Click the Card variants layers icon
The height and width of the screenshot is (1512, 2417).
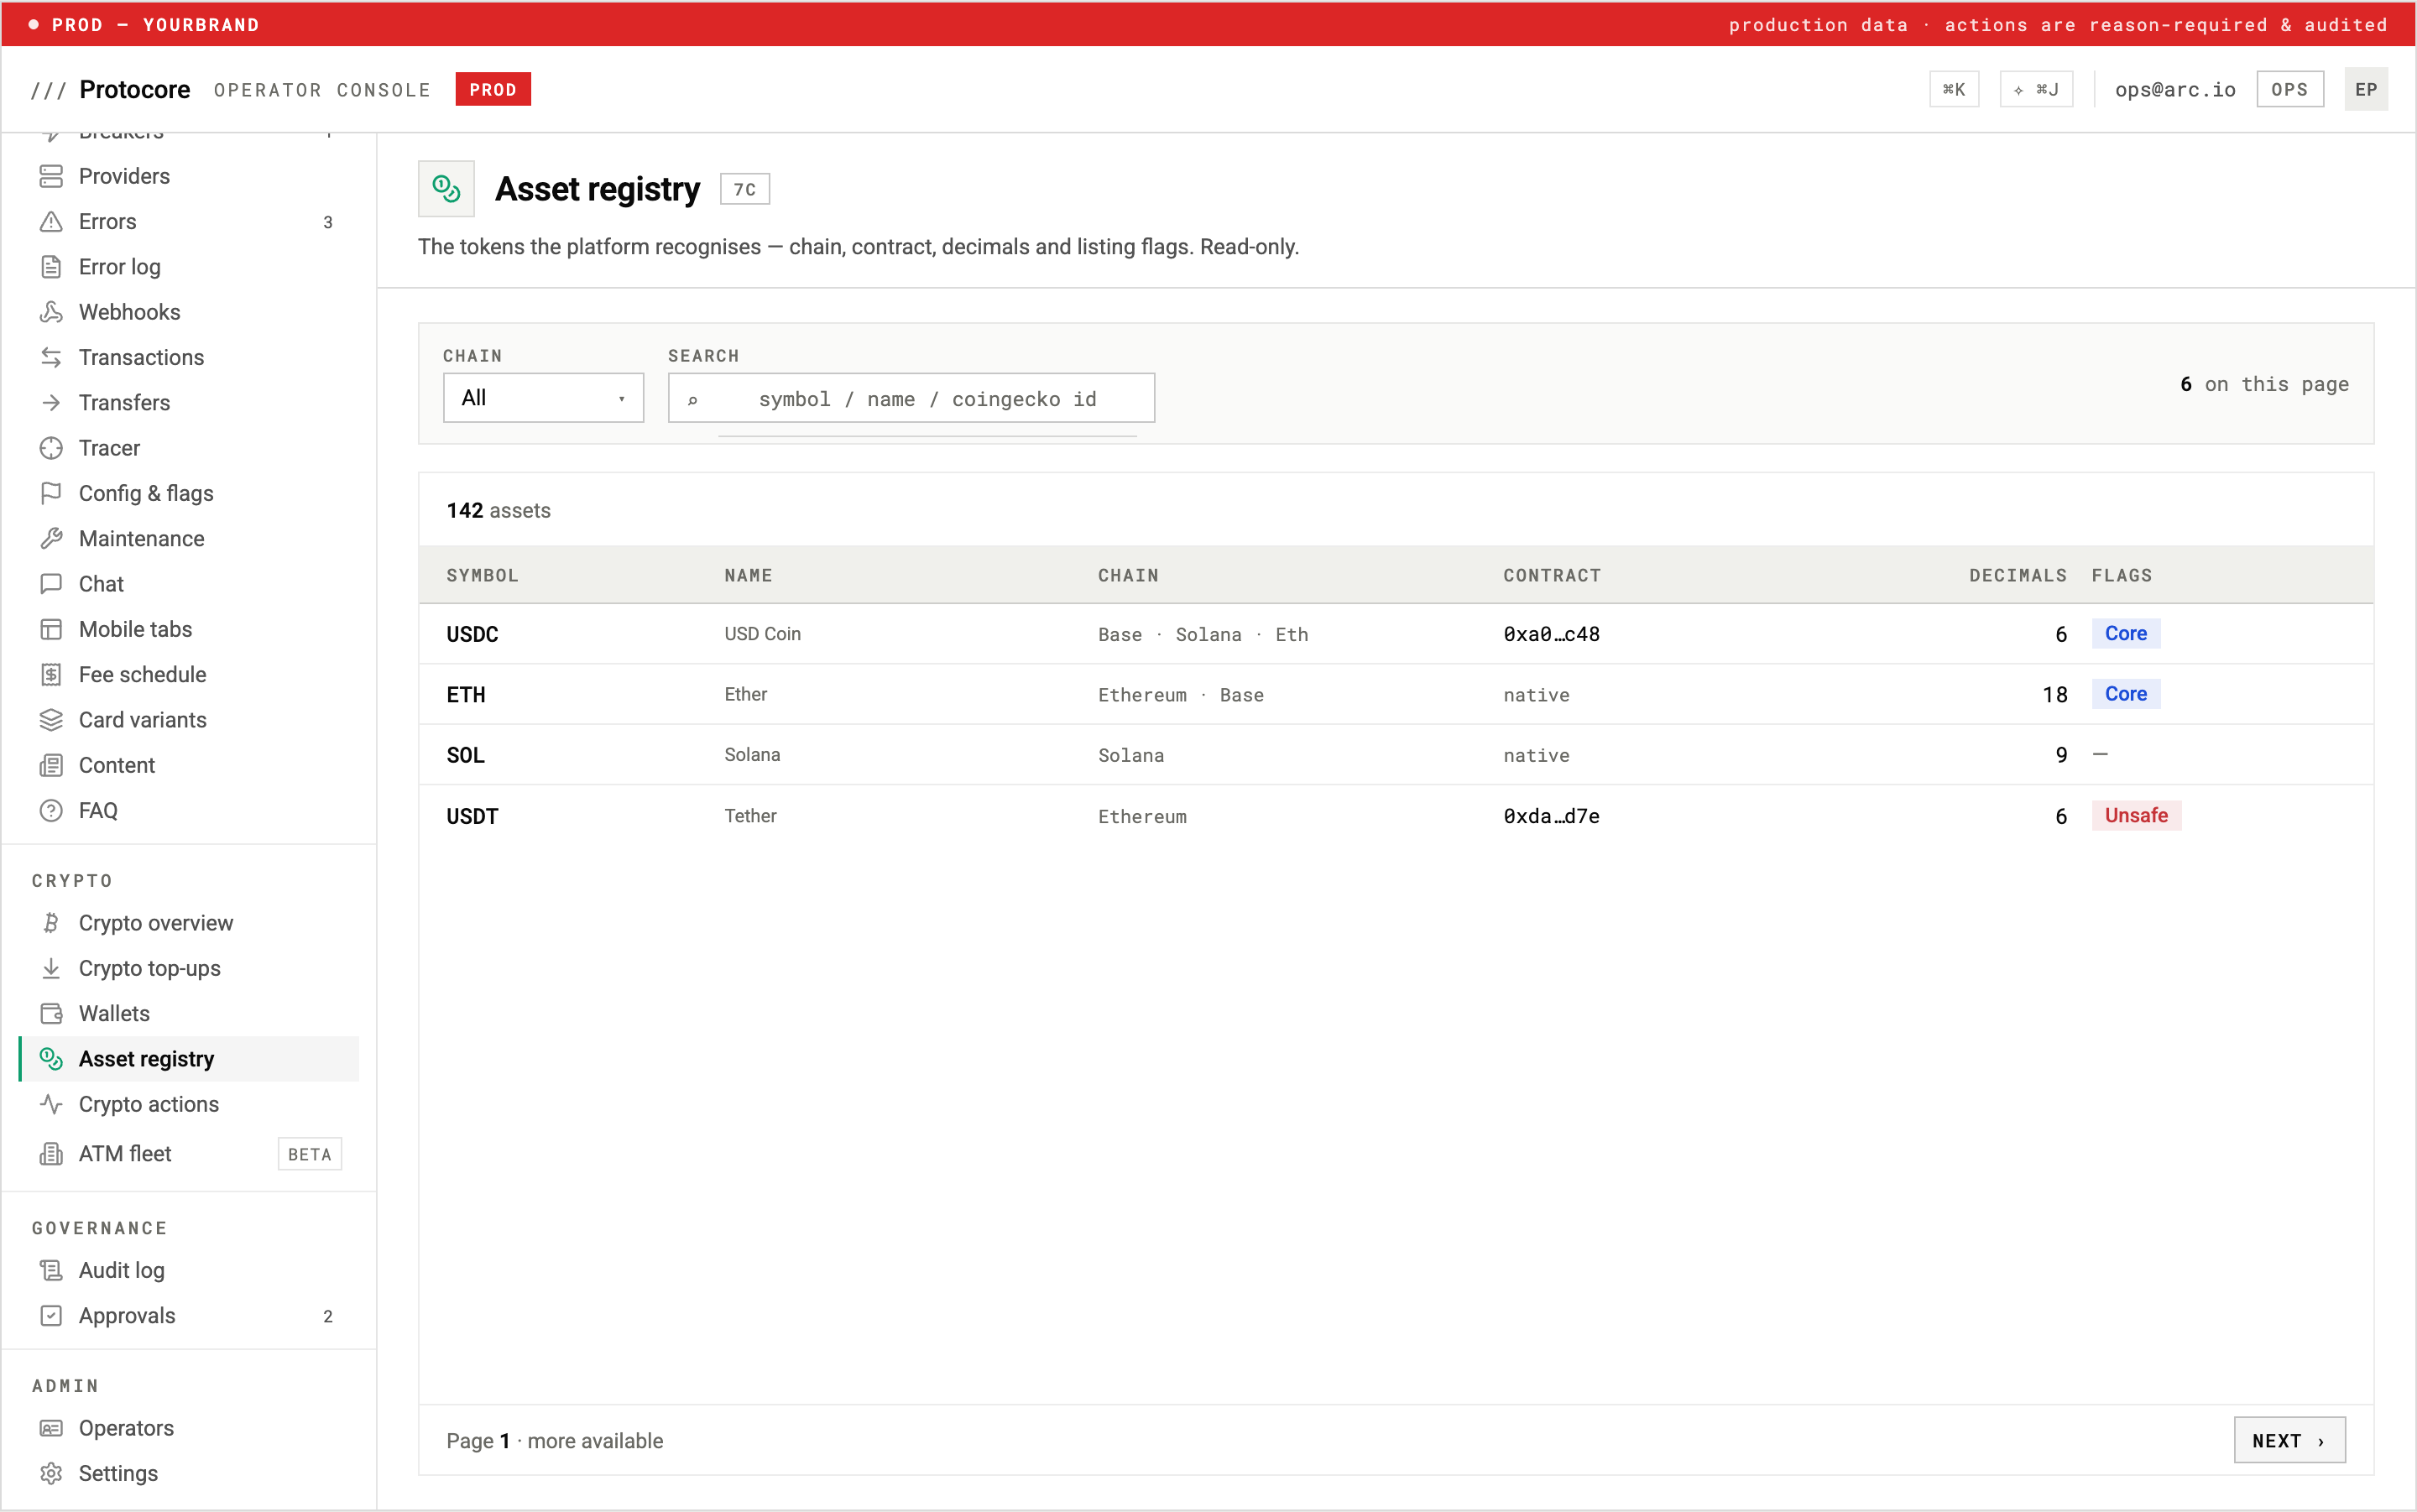tap(51, 720)
